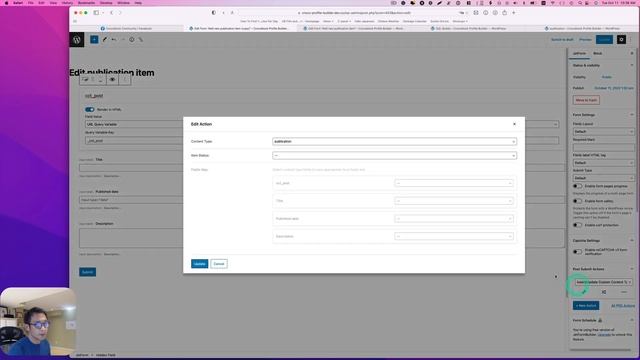Toggle Enable form pages progress

[x=577, y=186]
